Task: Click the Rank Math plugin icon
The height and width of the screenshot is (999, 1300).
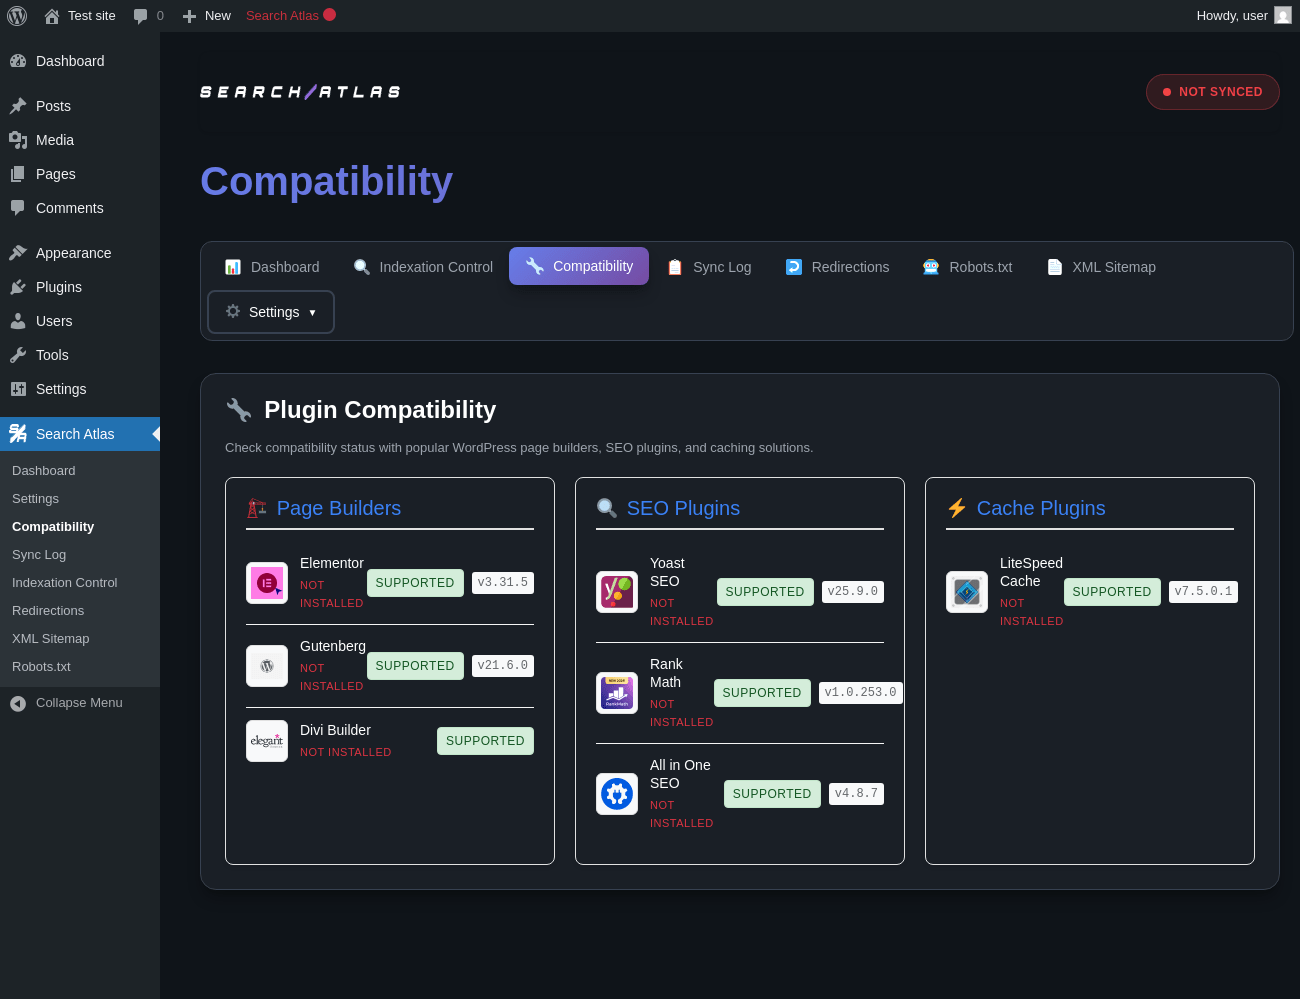Action: pos(617,693)
